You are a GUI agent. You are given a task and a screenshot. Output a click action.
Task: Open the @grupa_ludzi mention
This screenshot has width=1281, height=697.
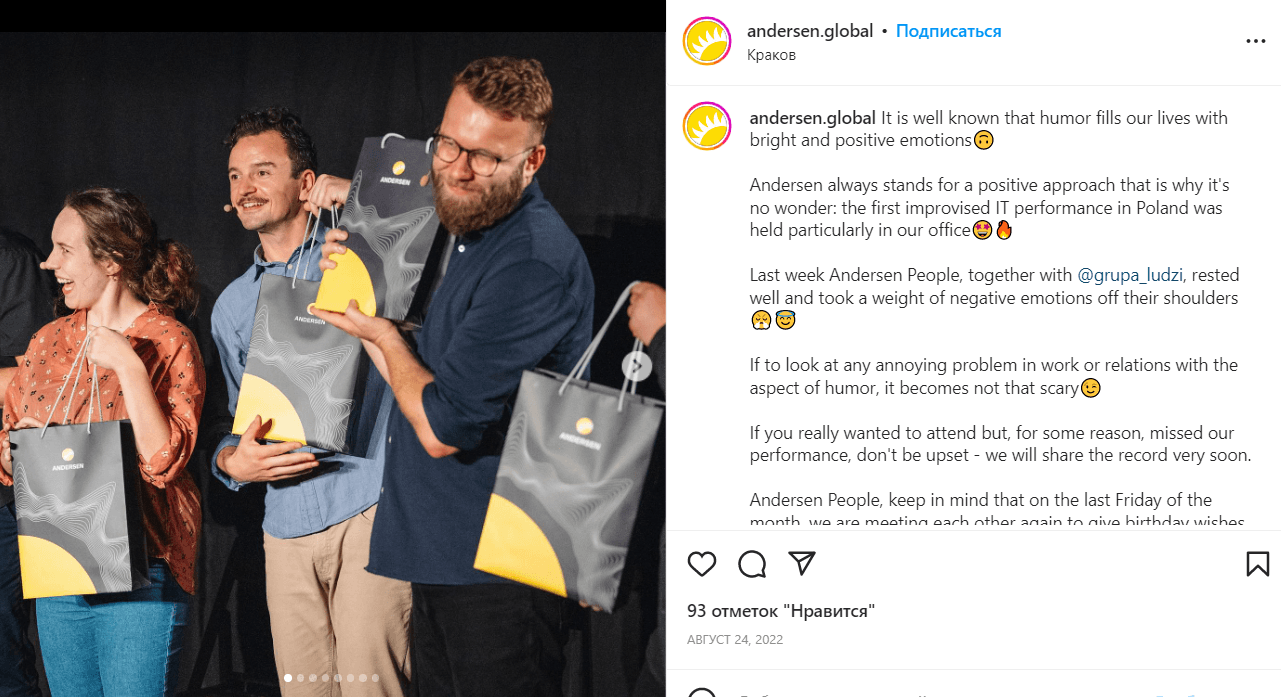tap(1130, 274)
